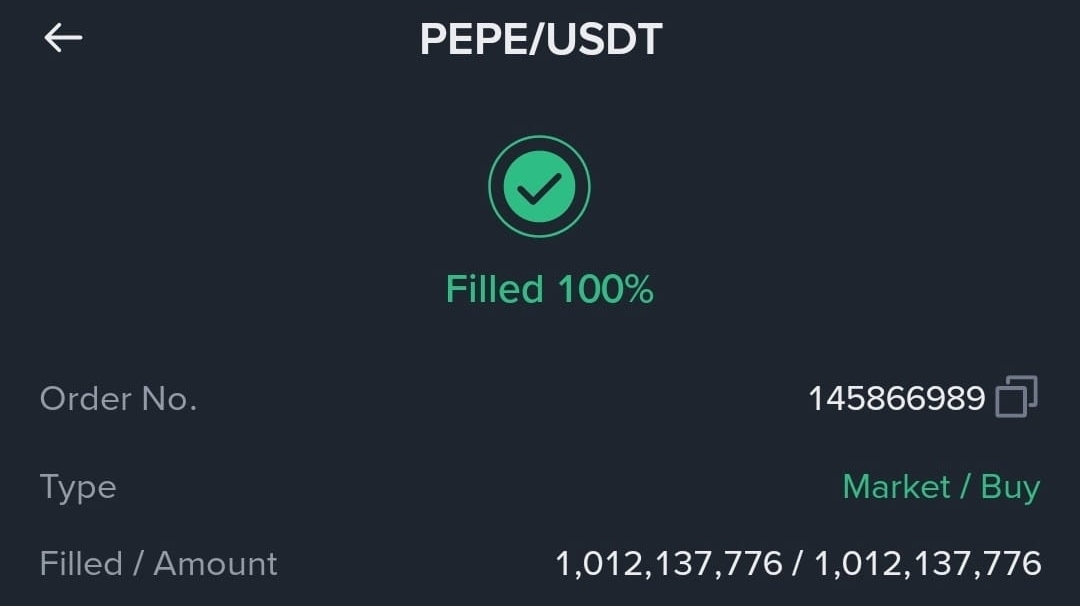Tap the word Buy in Type row
This screenshot has height=606, width=1080.
click(x=1010, y=488)
